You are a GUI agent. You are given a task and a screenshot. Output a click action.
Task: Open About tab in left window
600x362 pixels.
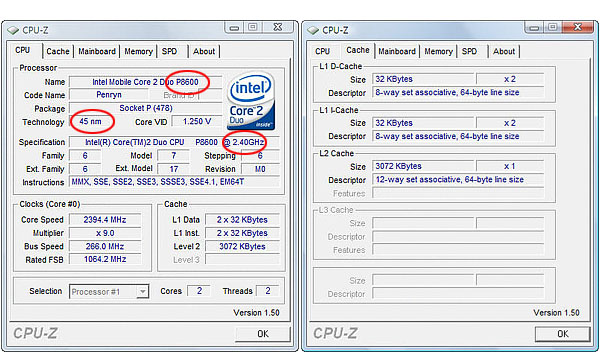tap(204, 51)
